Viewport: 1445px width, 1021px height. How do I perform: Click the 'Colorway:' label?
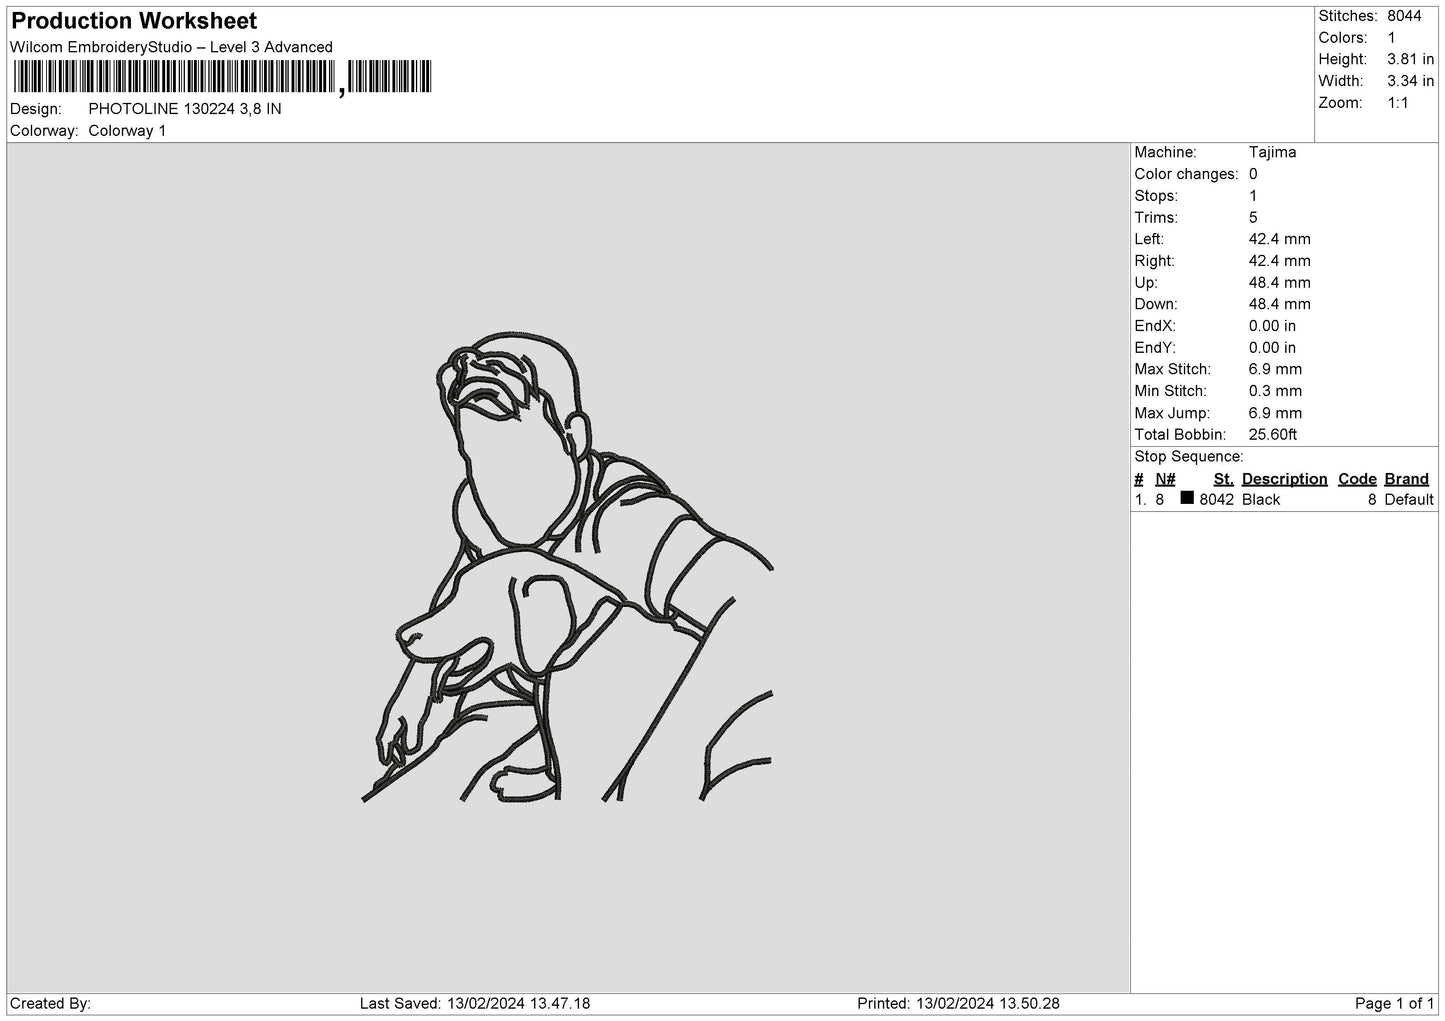pyautogui.click(x=44, y=131)
